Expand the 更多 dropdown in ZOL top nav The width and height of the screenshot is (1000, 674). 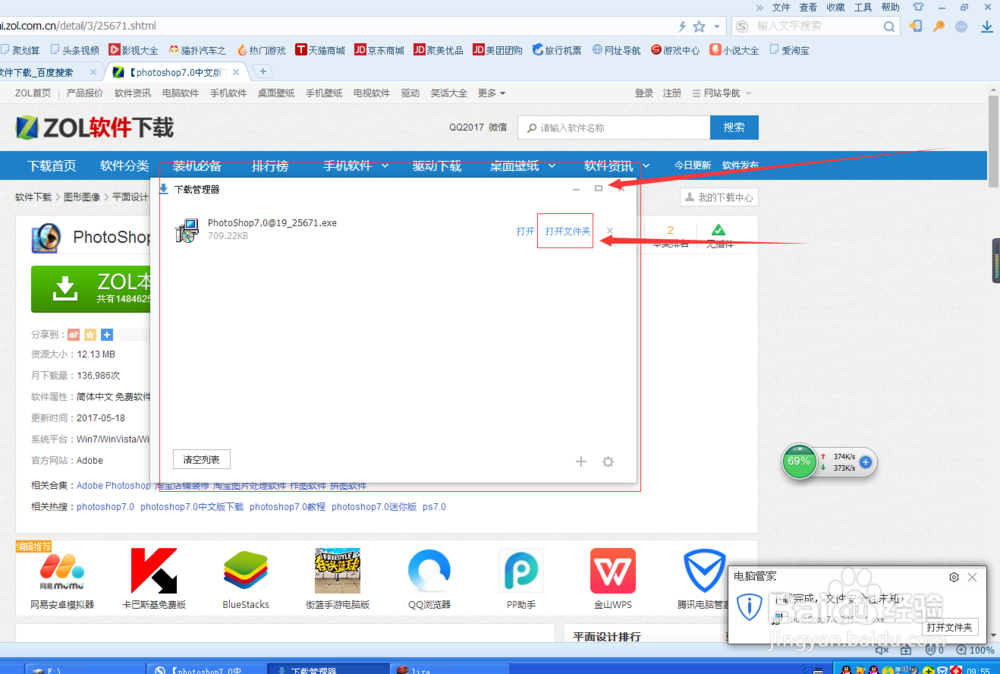coord(492,93)
